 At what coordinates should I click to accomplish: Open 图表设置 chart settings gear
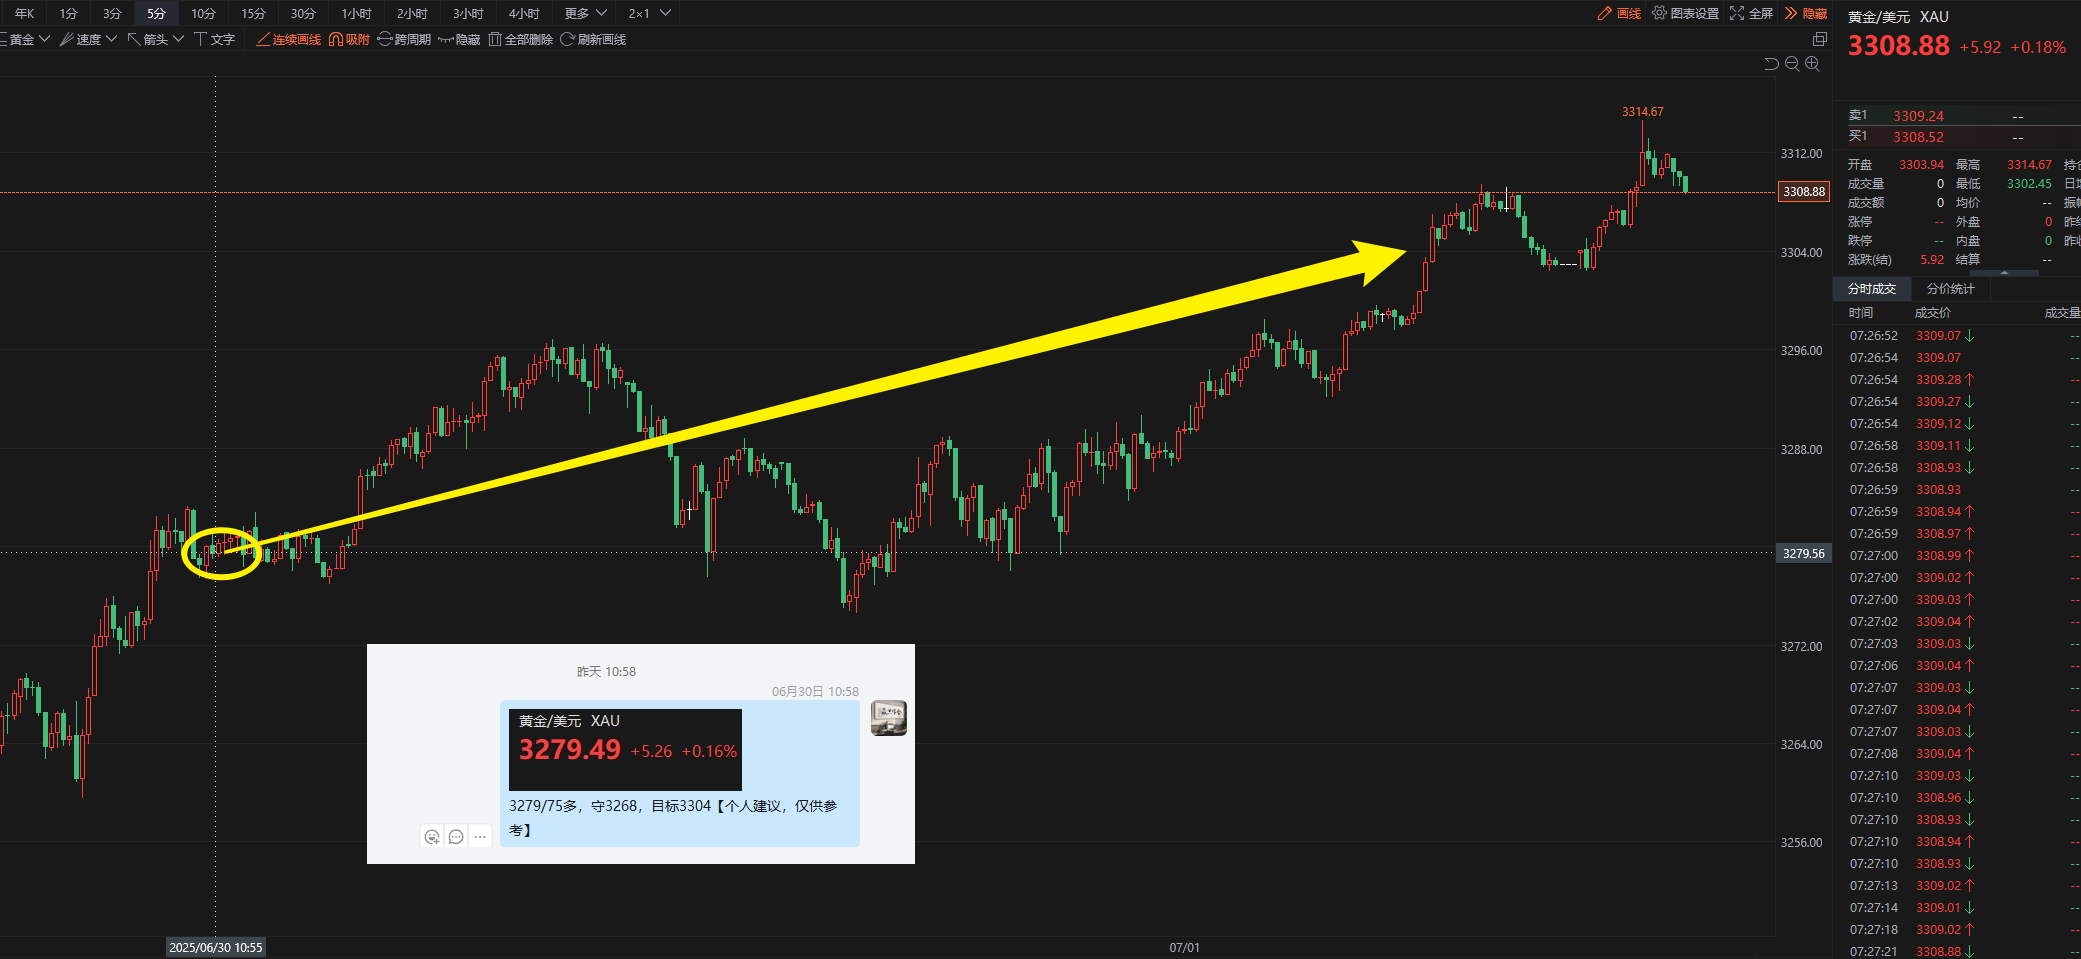1685,13
